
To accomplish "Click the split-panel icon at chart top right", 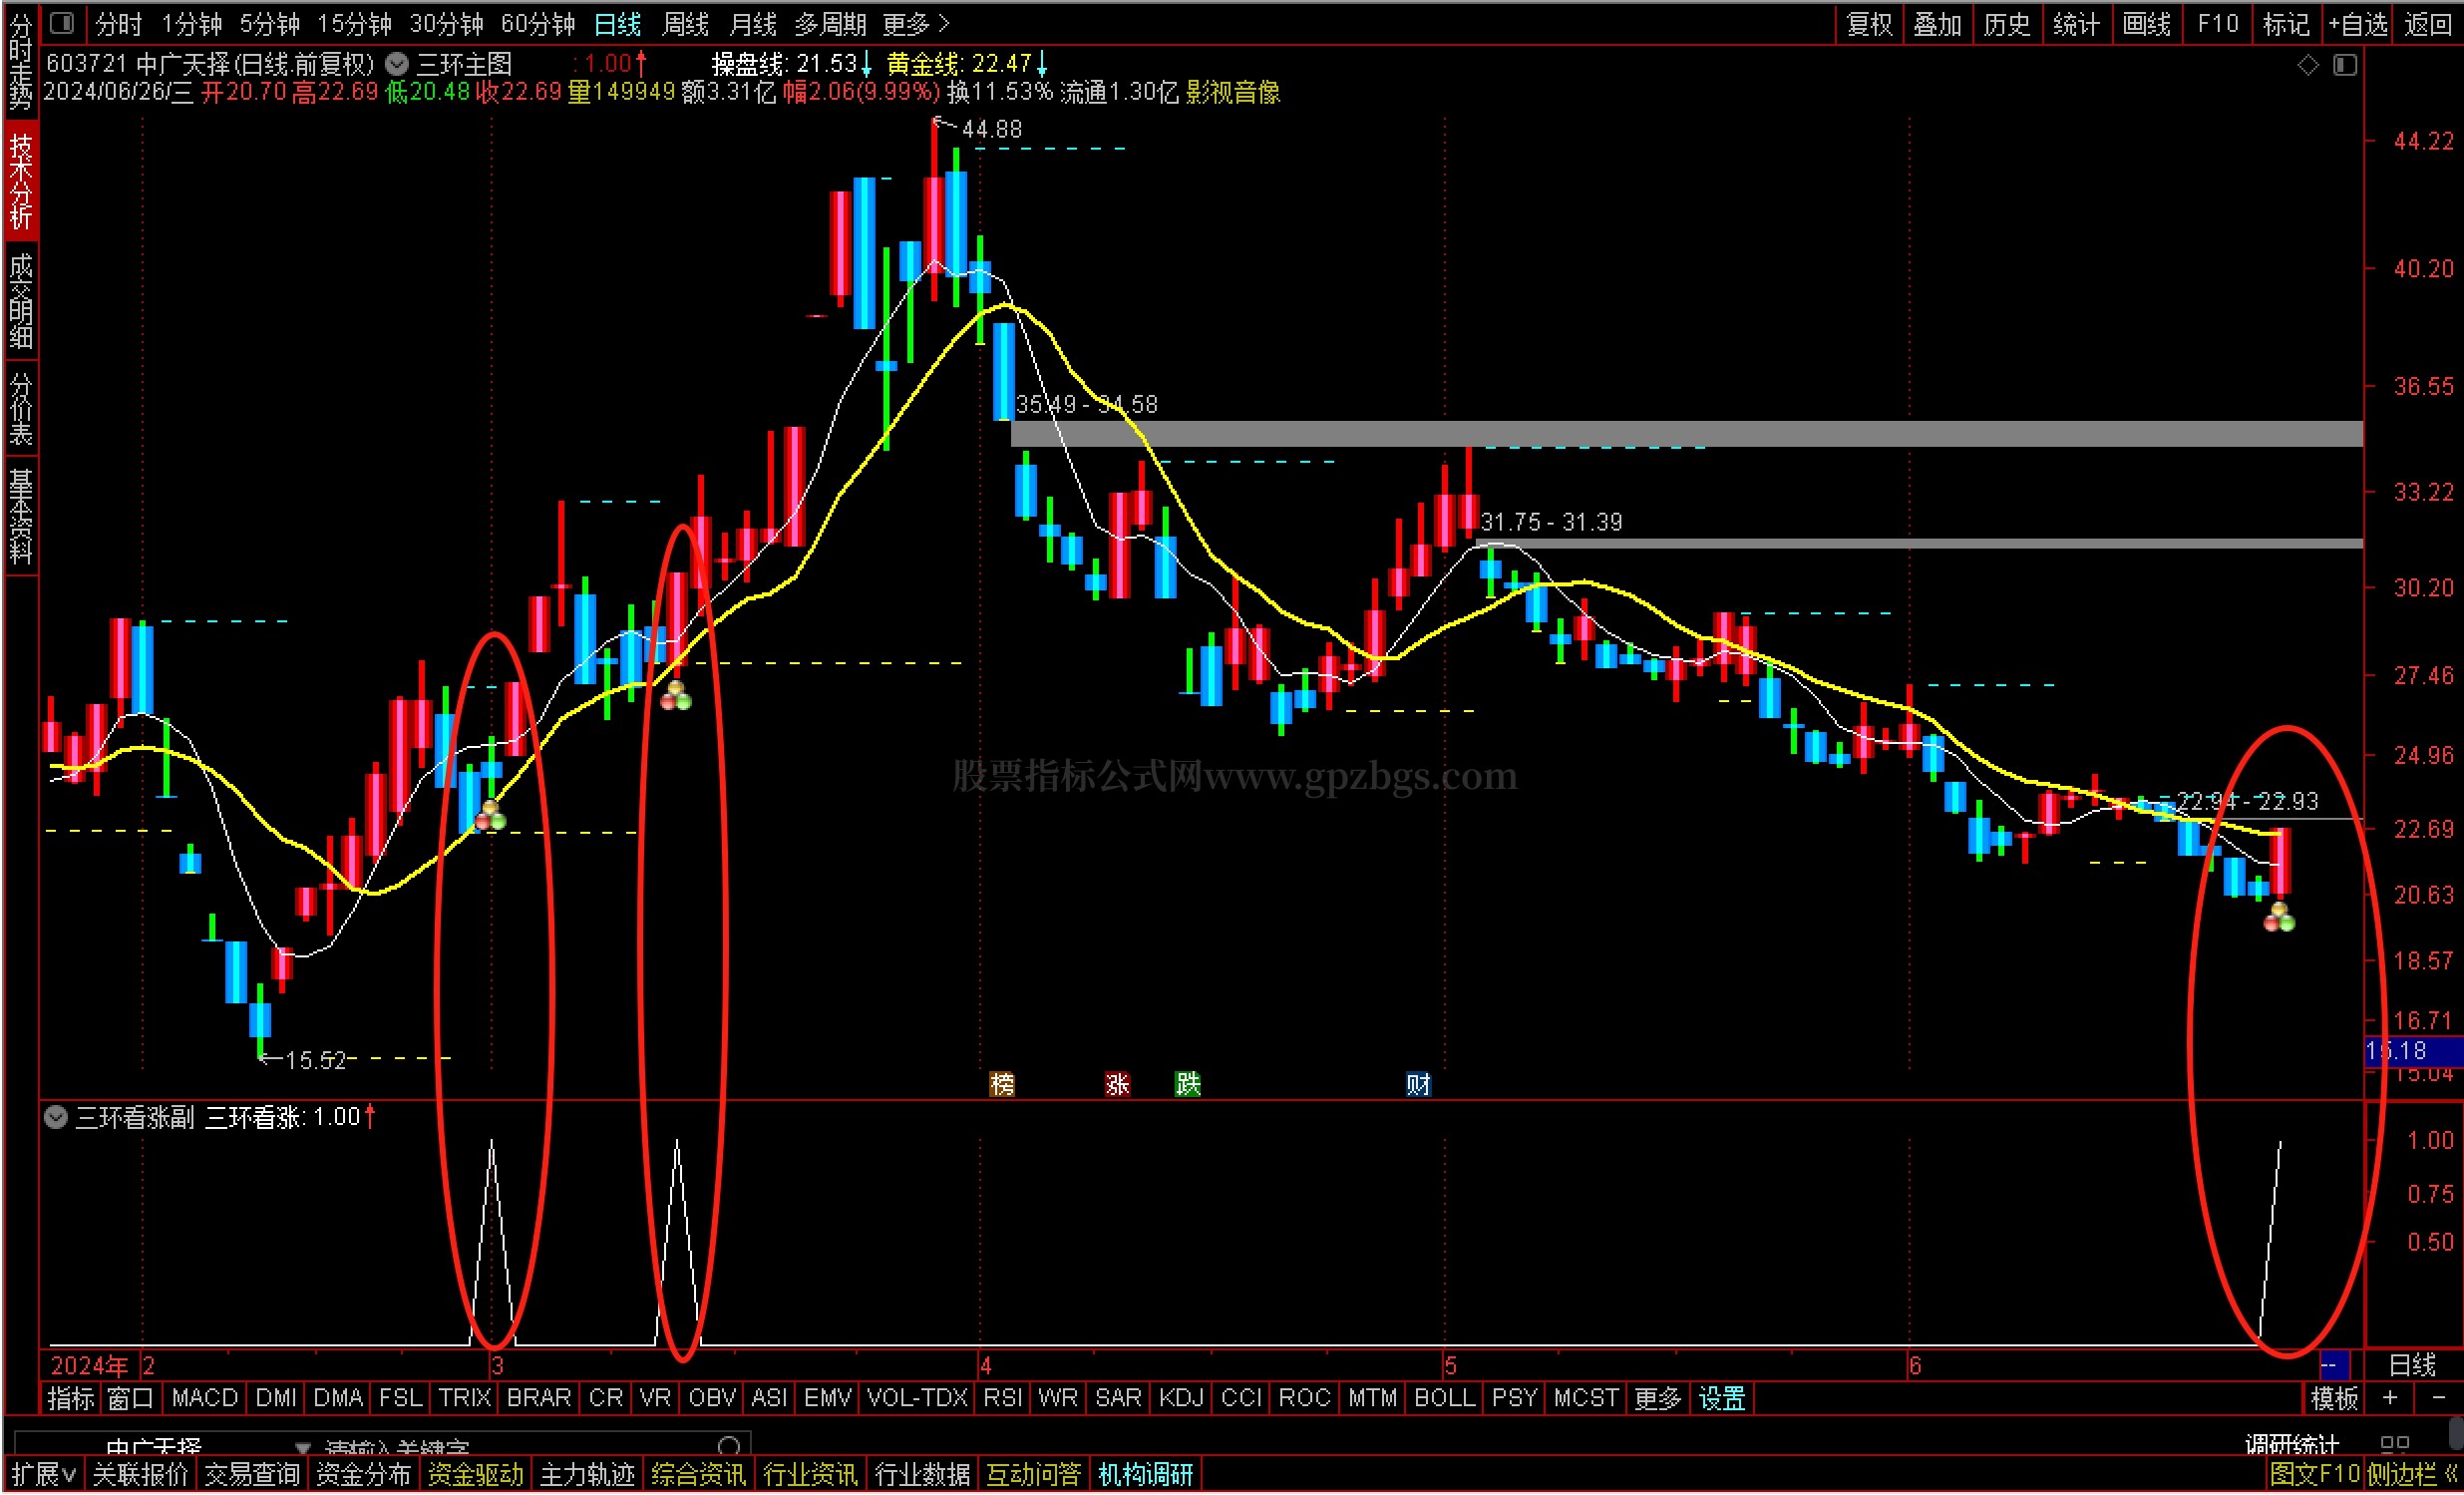I will pos(2345,65).
